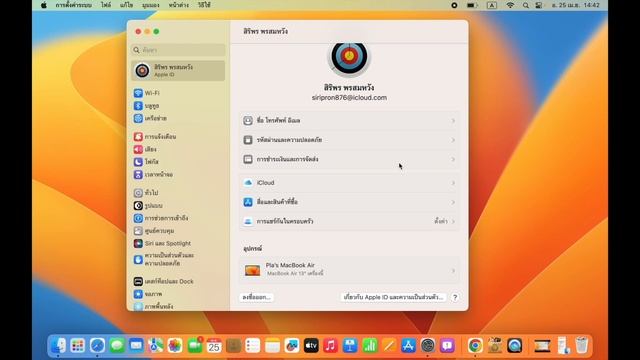Viewport: 640px width, 360px height.
Task: Expand the Password & Security row chevron
Action: coord(453,140)
